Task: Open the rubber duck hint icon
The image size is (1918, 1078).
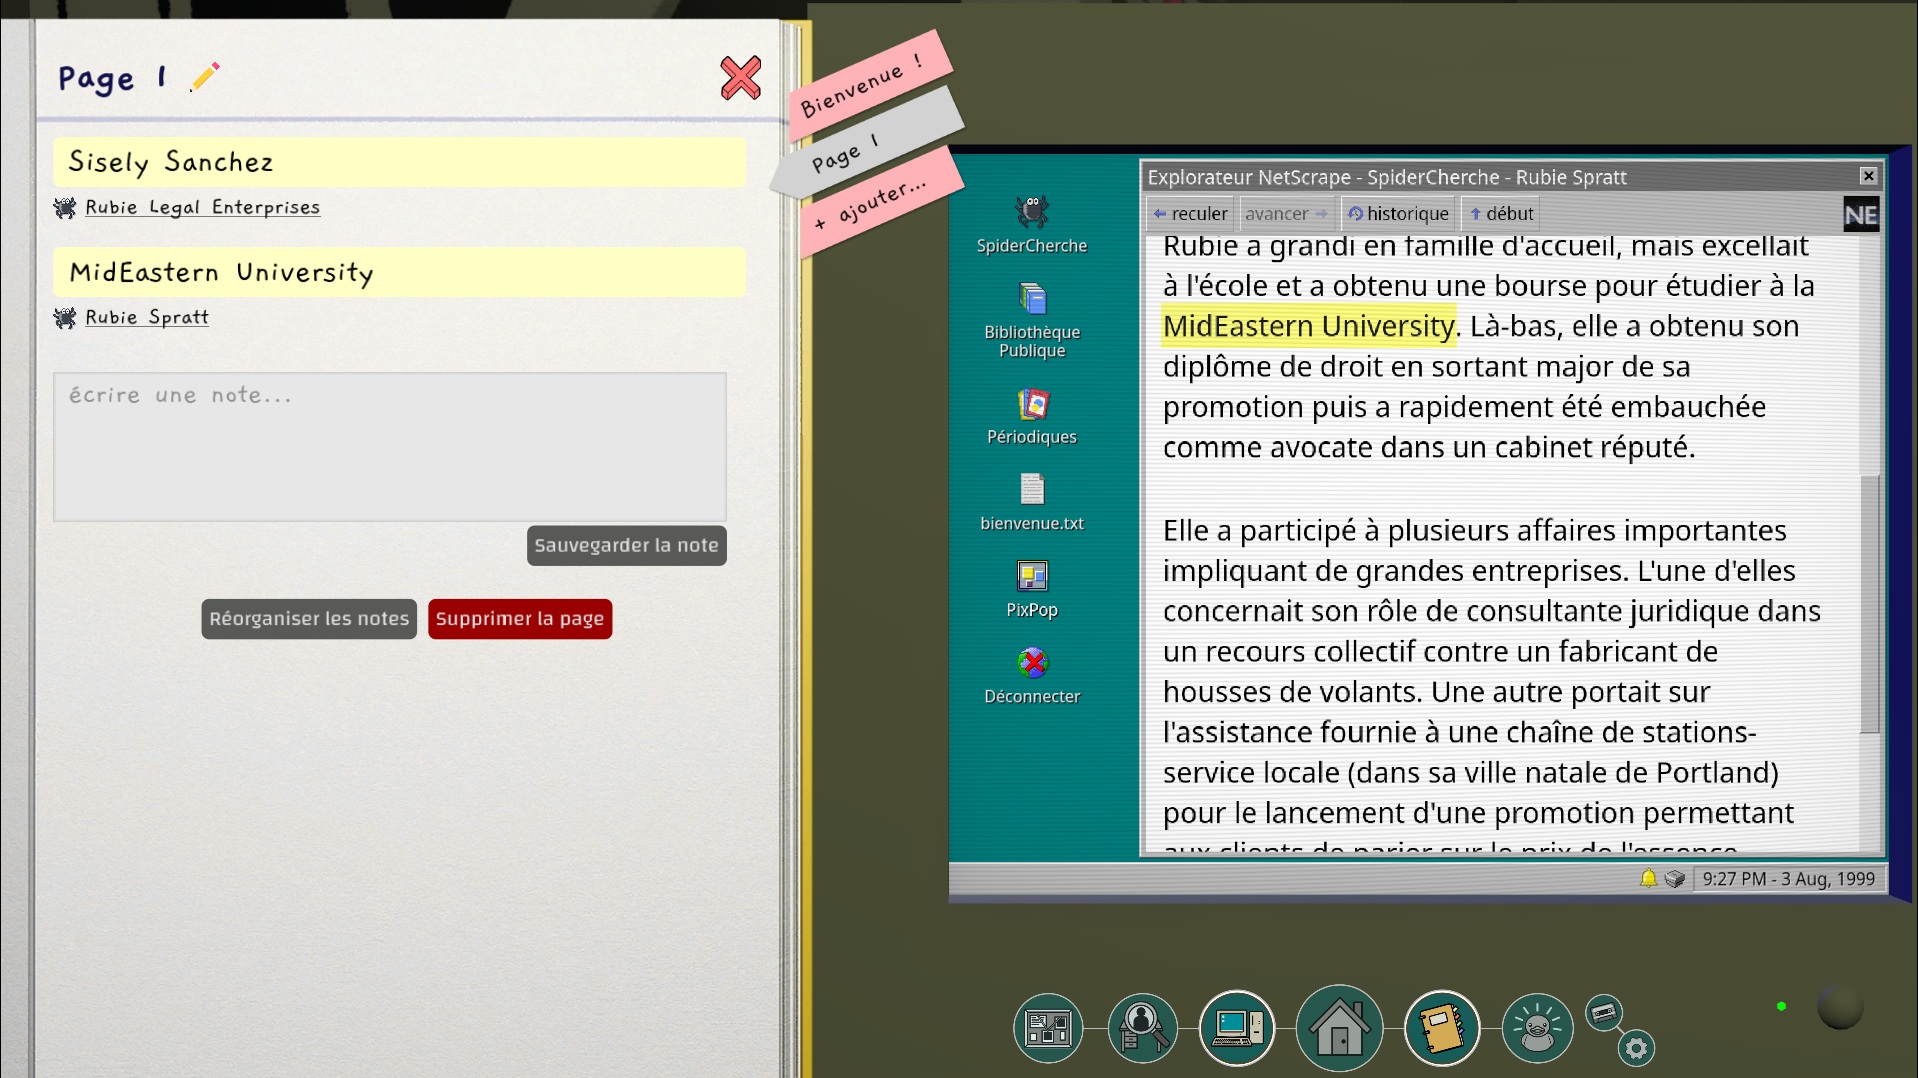Action: 1536,1028
